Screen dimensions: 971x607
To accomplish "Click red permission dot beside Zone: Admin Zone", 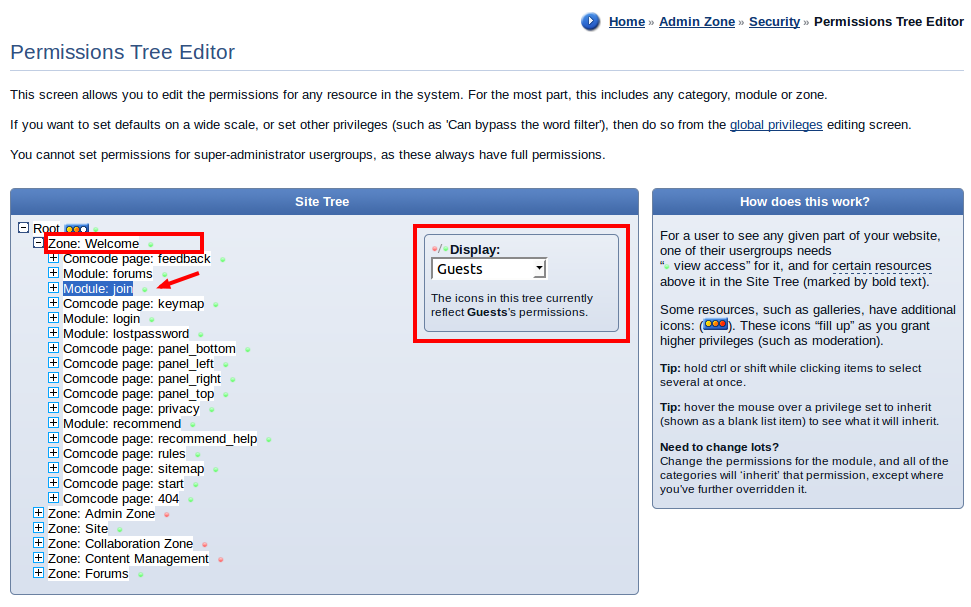I will [x=166, y=514].
